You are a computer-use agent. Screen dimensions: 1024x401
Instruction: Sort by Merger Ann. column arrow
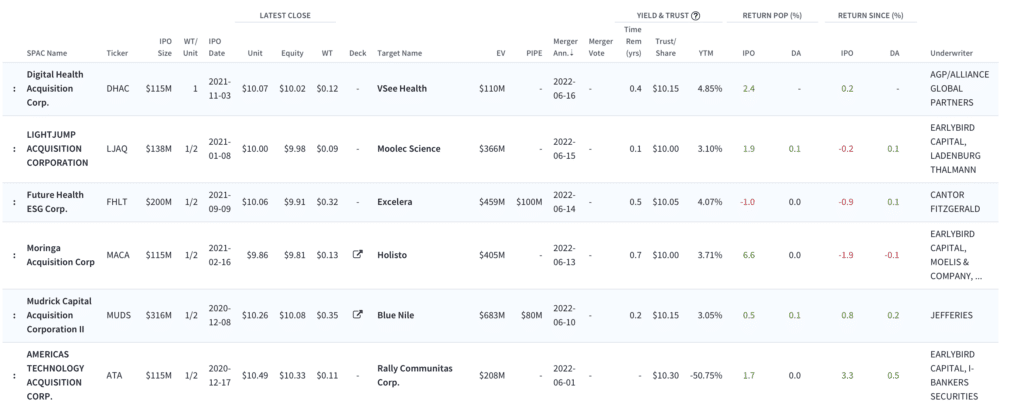pos(573,54)
